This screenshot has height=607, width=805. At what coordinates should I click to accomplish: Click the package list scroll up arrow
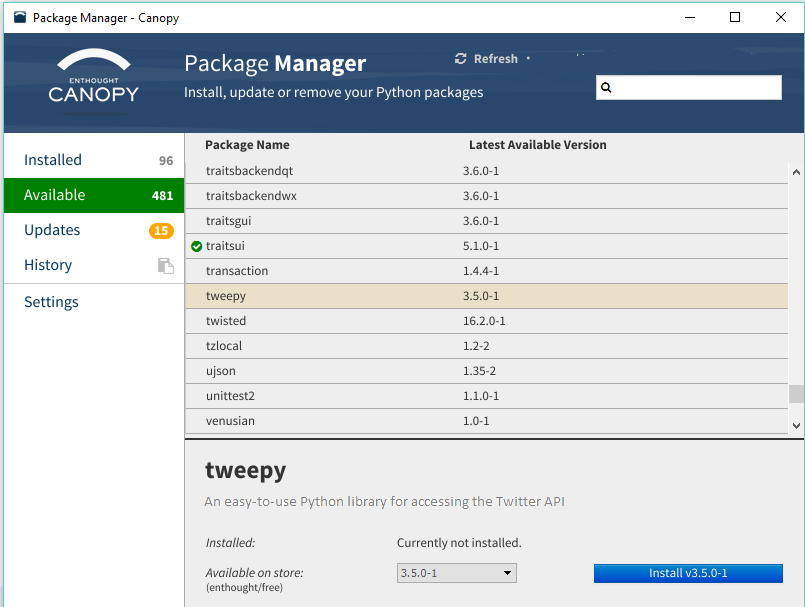pos(796,172)
